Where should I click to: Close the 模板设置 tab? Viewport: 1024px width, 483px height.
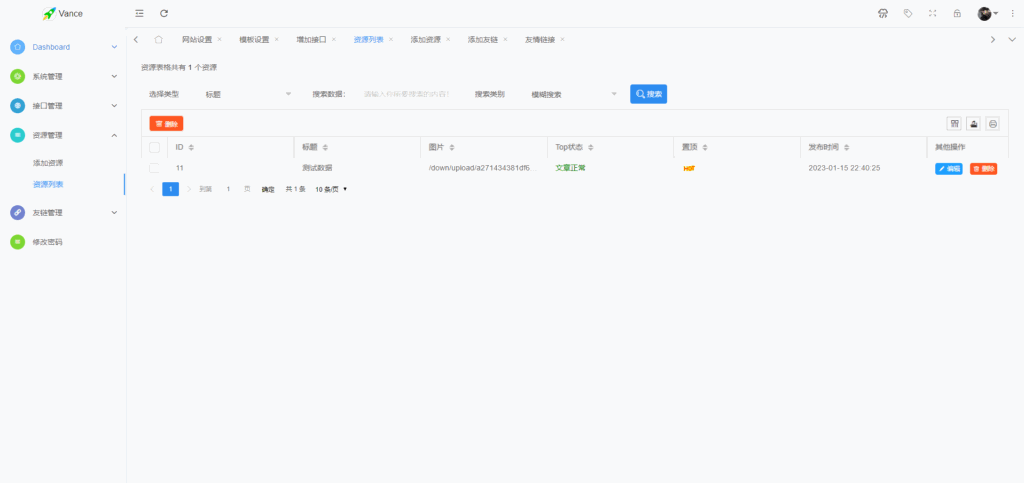[x=276, y=39]
